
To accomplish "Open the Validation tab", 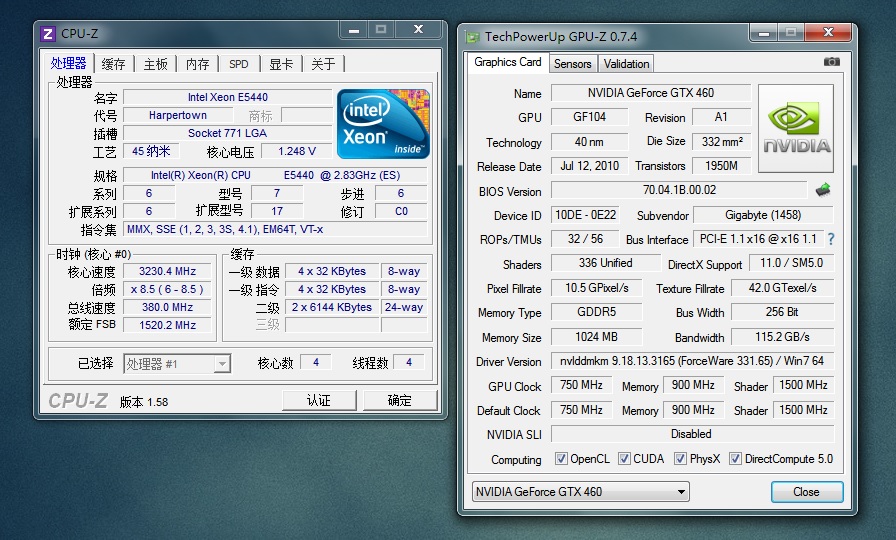I will pos(627,64).
